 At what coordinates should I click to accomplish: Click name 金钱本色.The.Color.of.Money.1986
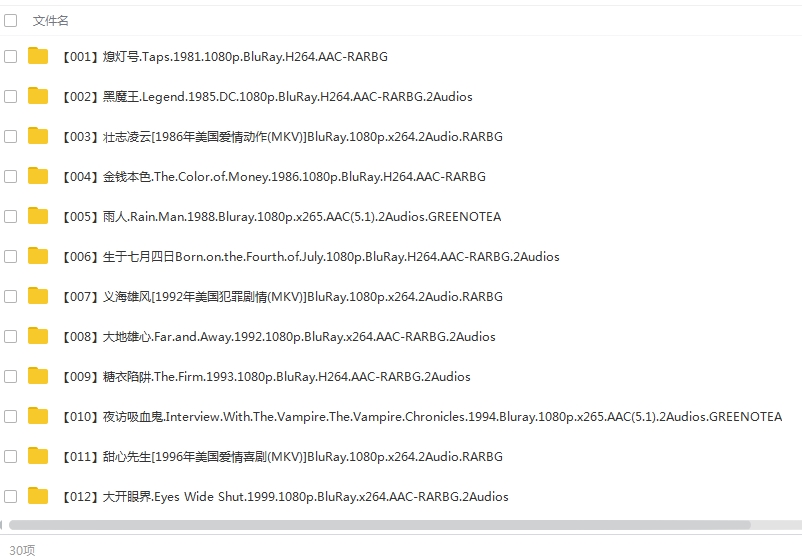(x=274, y=176)
